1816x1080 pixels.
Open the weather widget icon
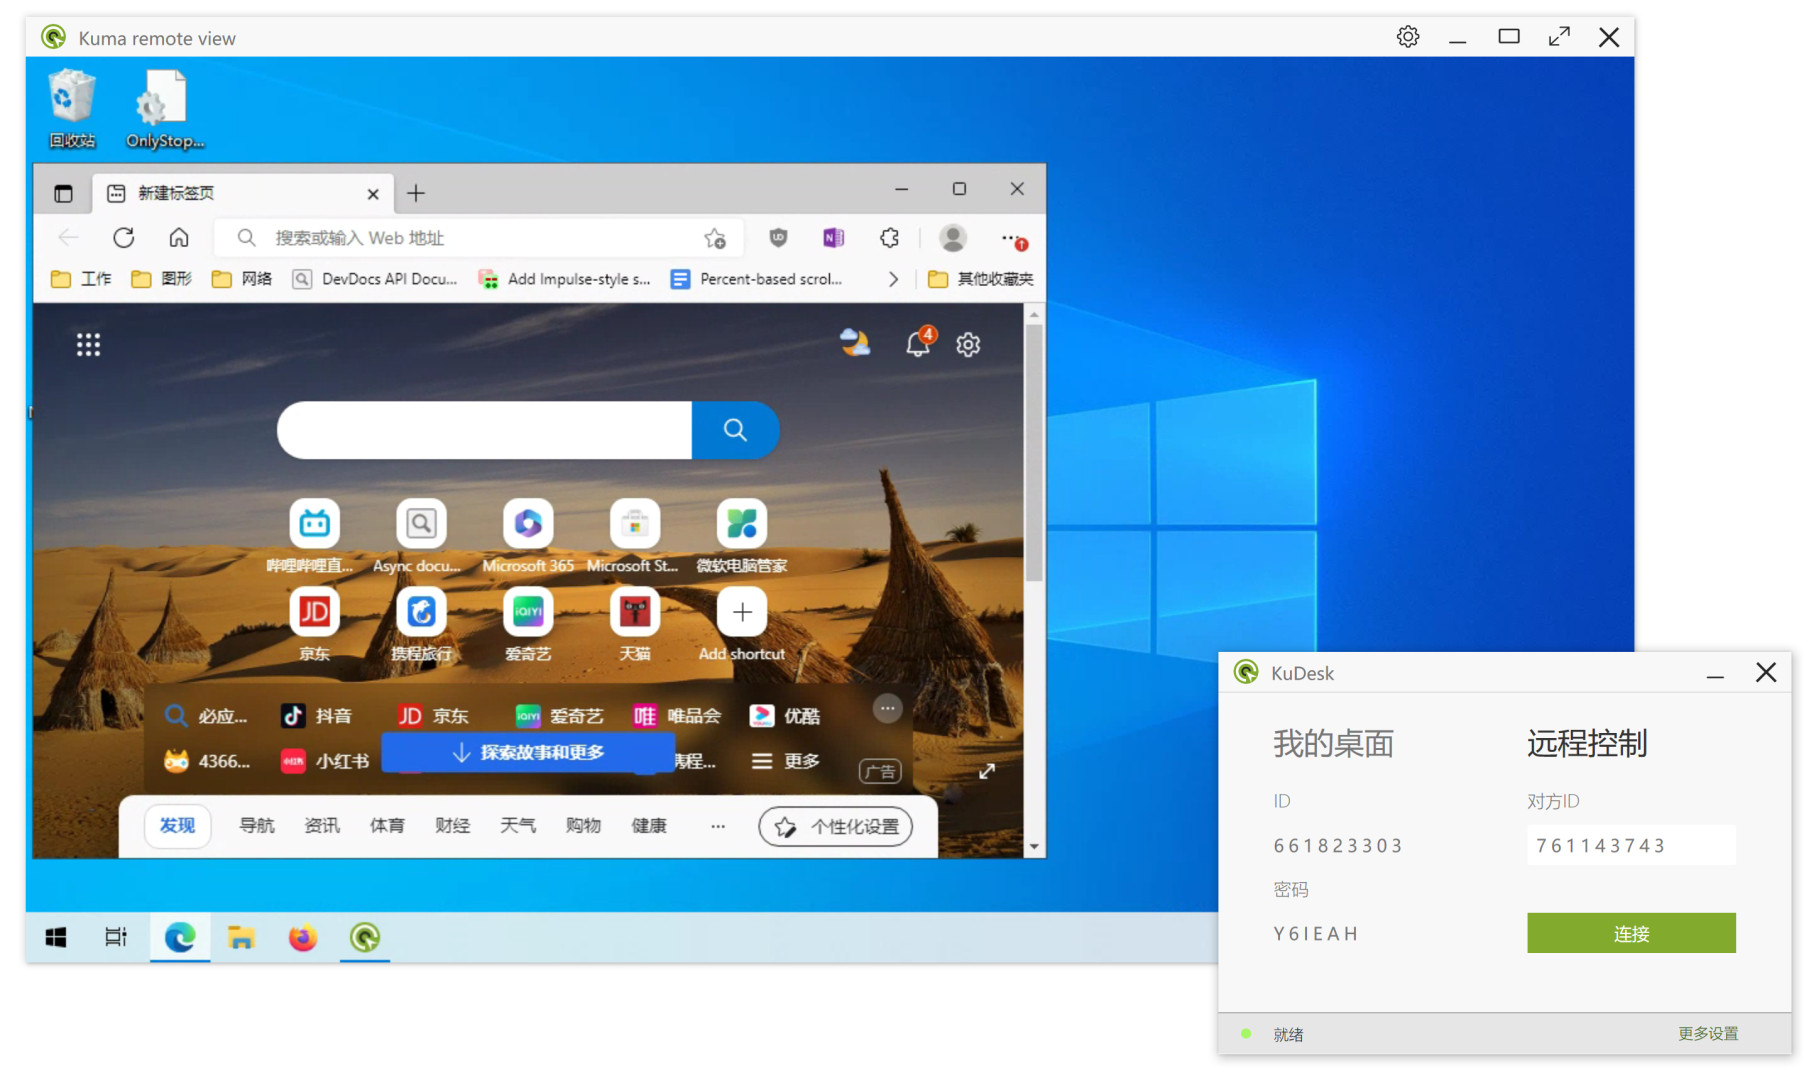coord(855,343)
